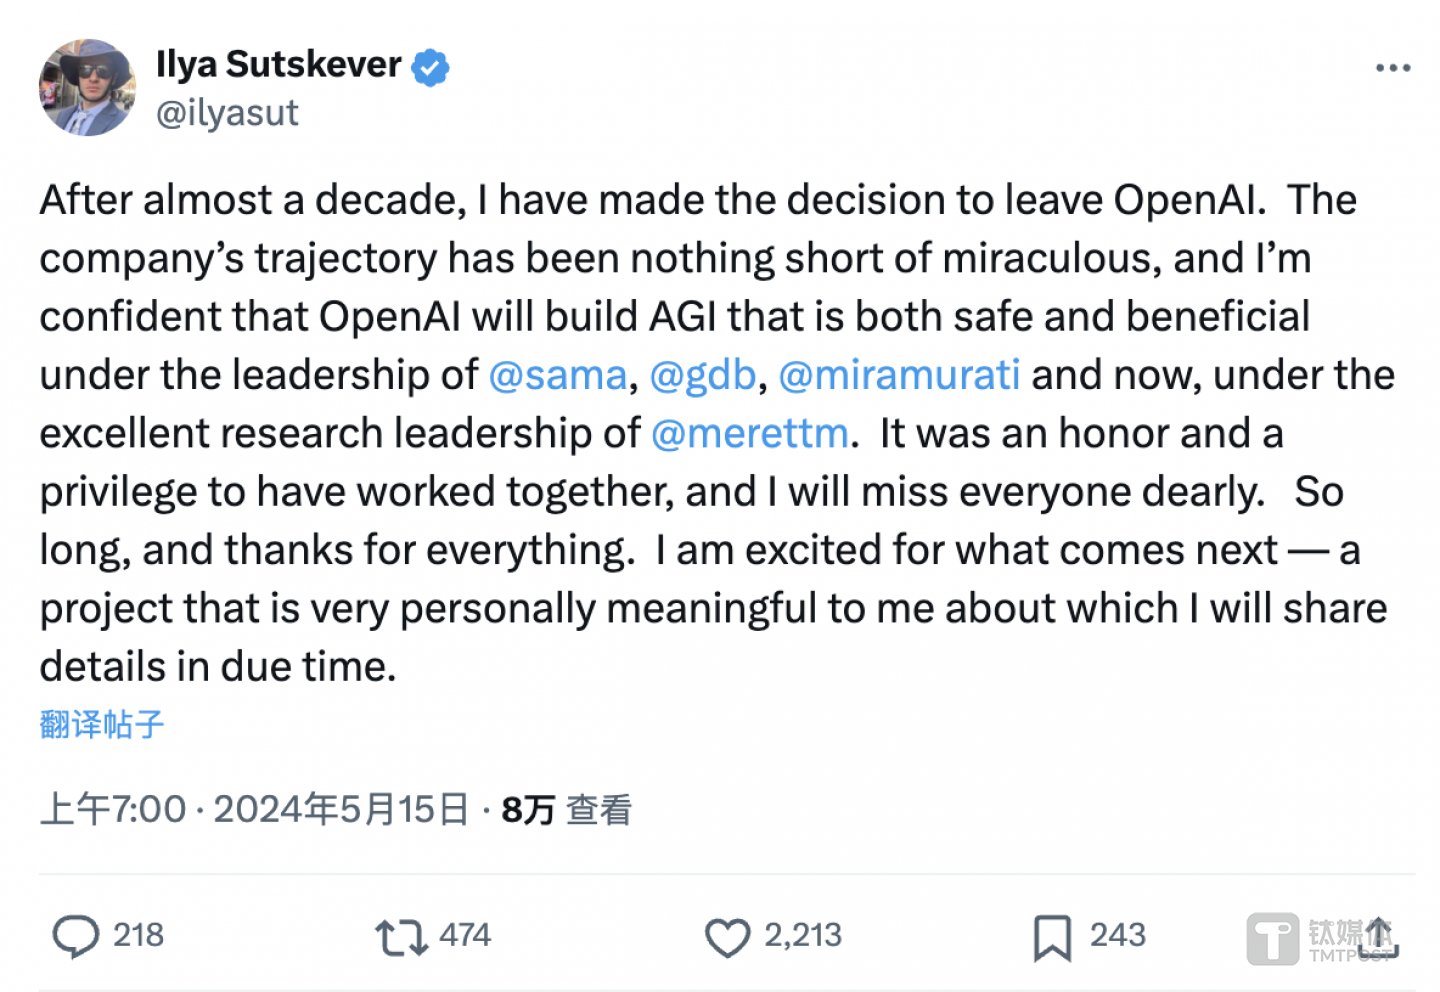Open the @merettm mention link

click(749, 434)
